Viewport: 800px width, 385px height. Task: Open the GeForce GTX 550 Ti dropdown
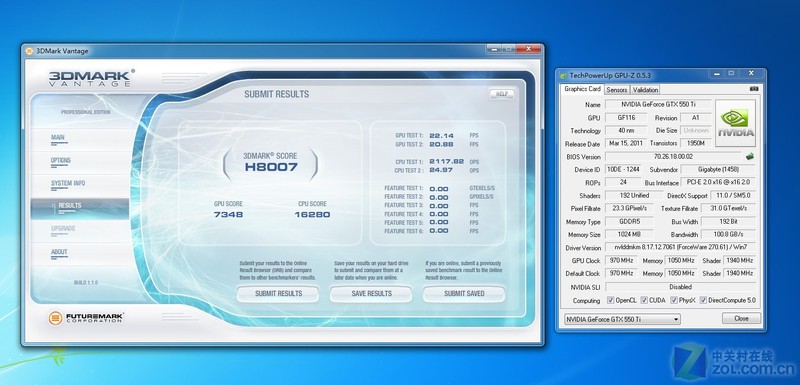[x=622, y=319]
